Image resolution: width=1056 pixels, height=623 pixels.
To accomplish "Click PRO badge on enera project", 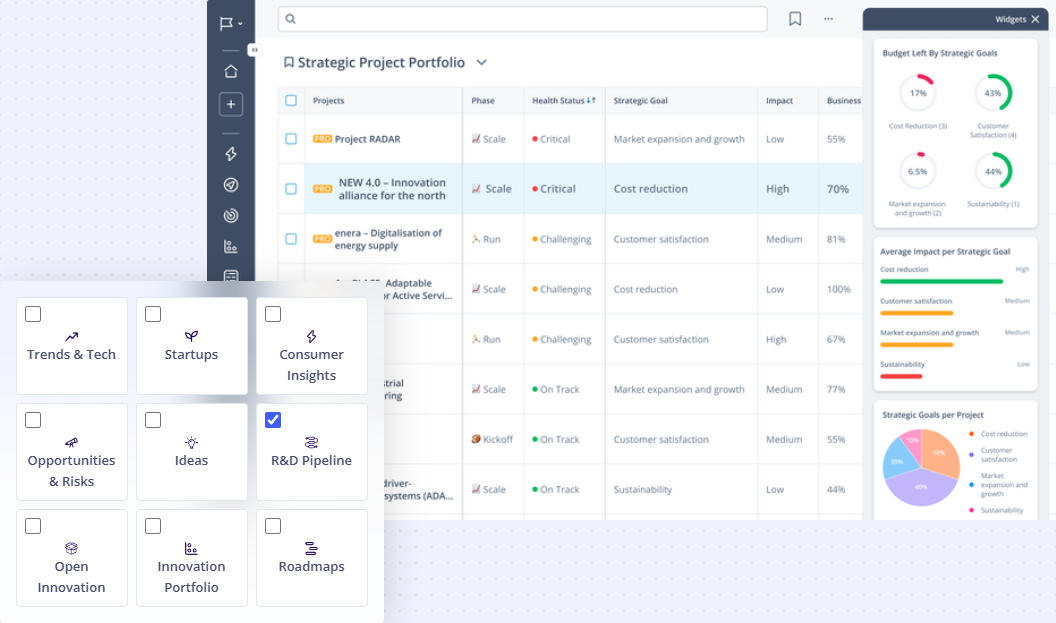I will [323, 239].
